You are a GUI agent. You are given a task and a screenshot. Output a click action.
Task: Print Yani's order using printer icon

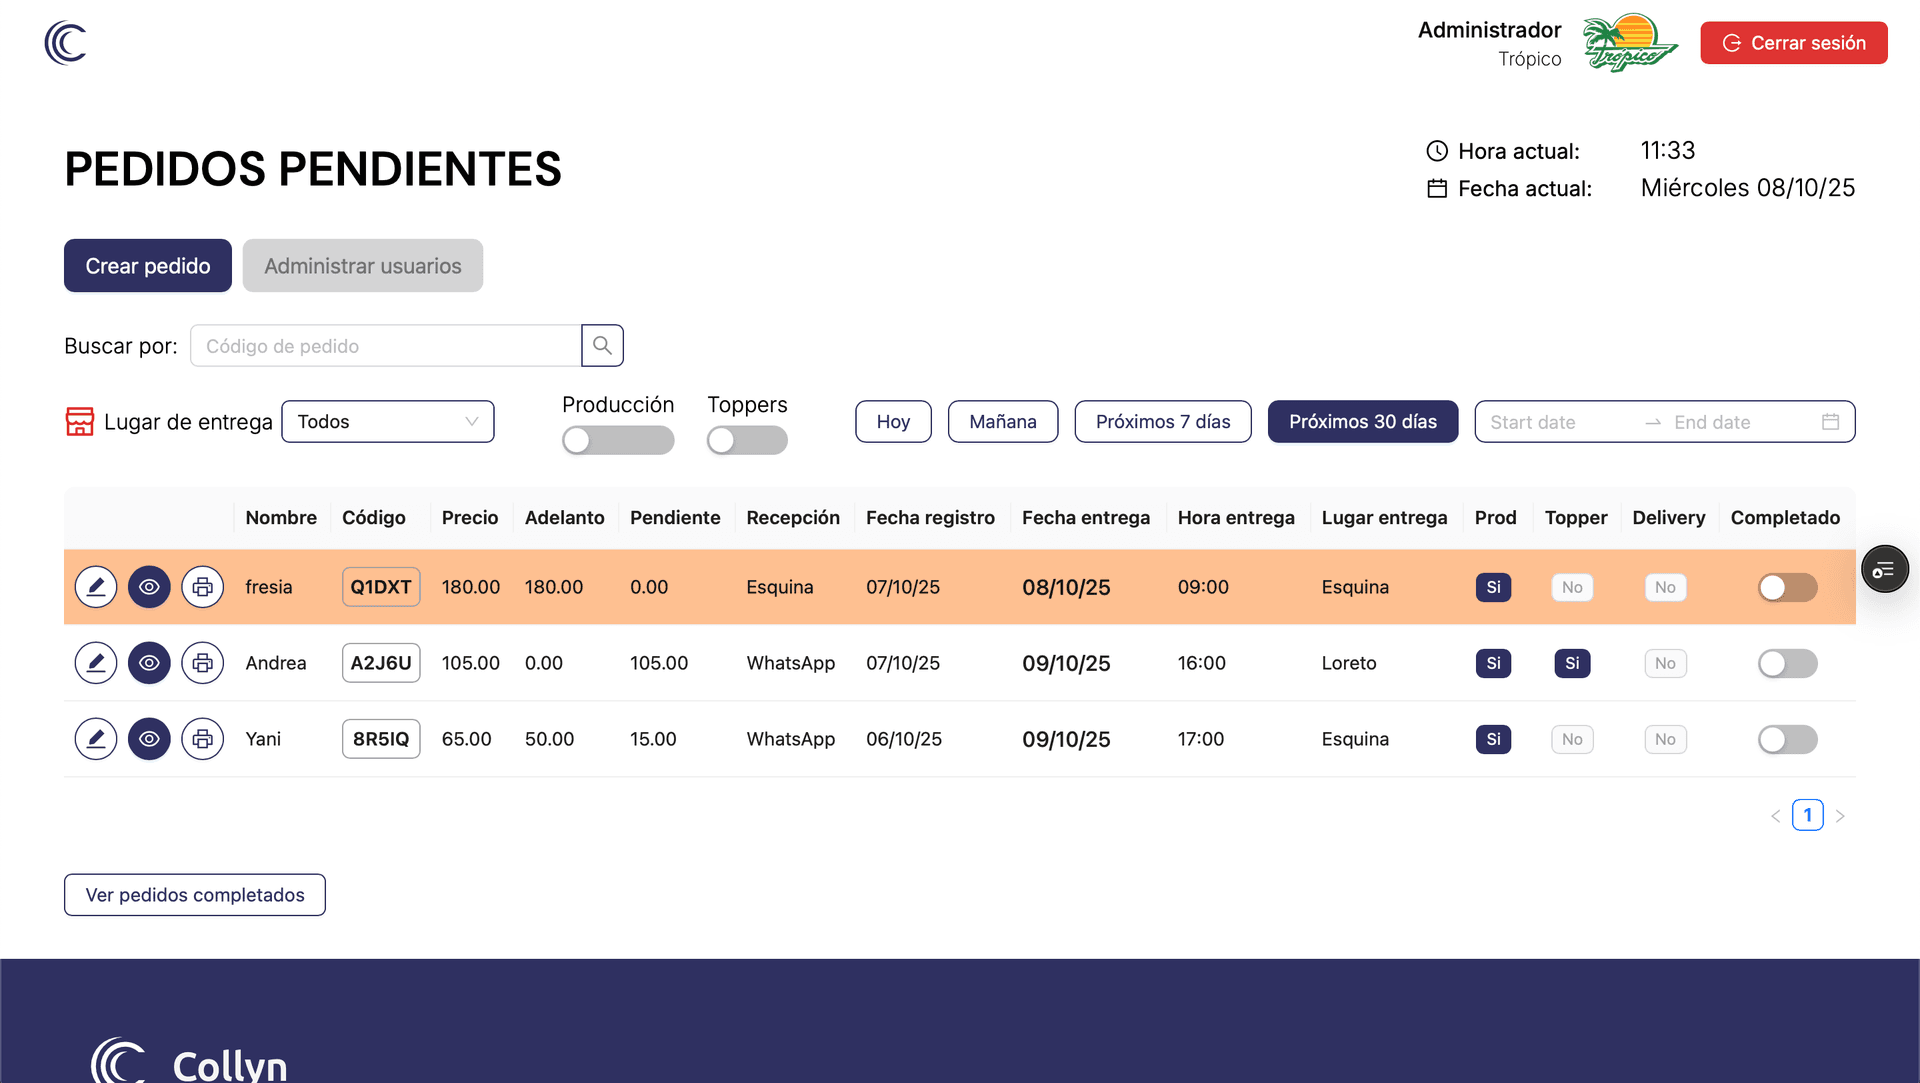coord(202,739)
